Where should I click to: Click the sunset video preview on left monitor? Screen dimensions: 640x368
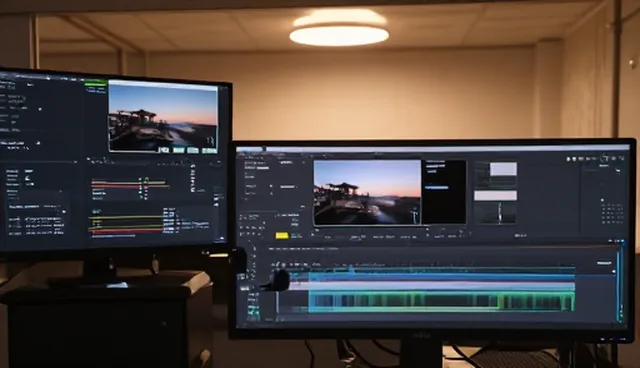pos(163,117)
